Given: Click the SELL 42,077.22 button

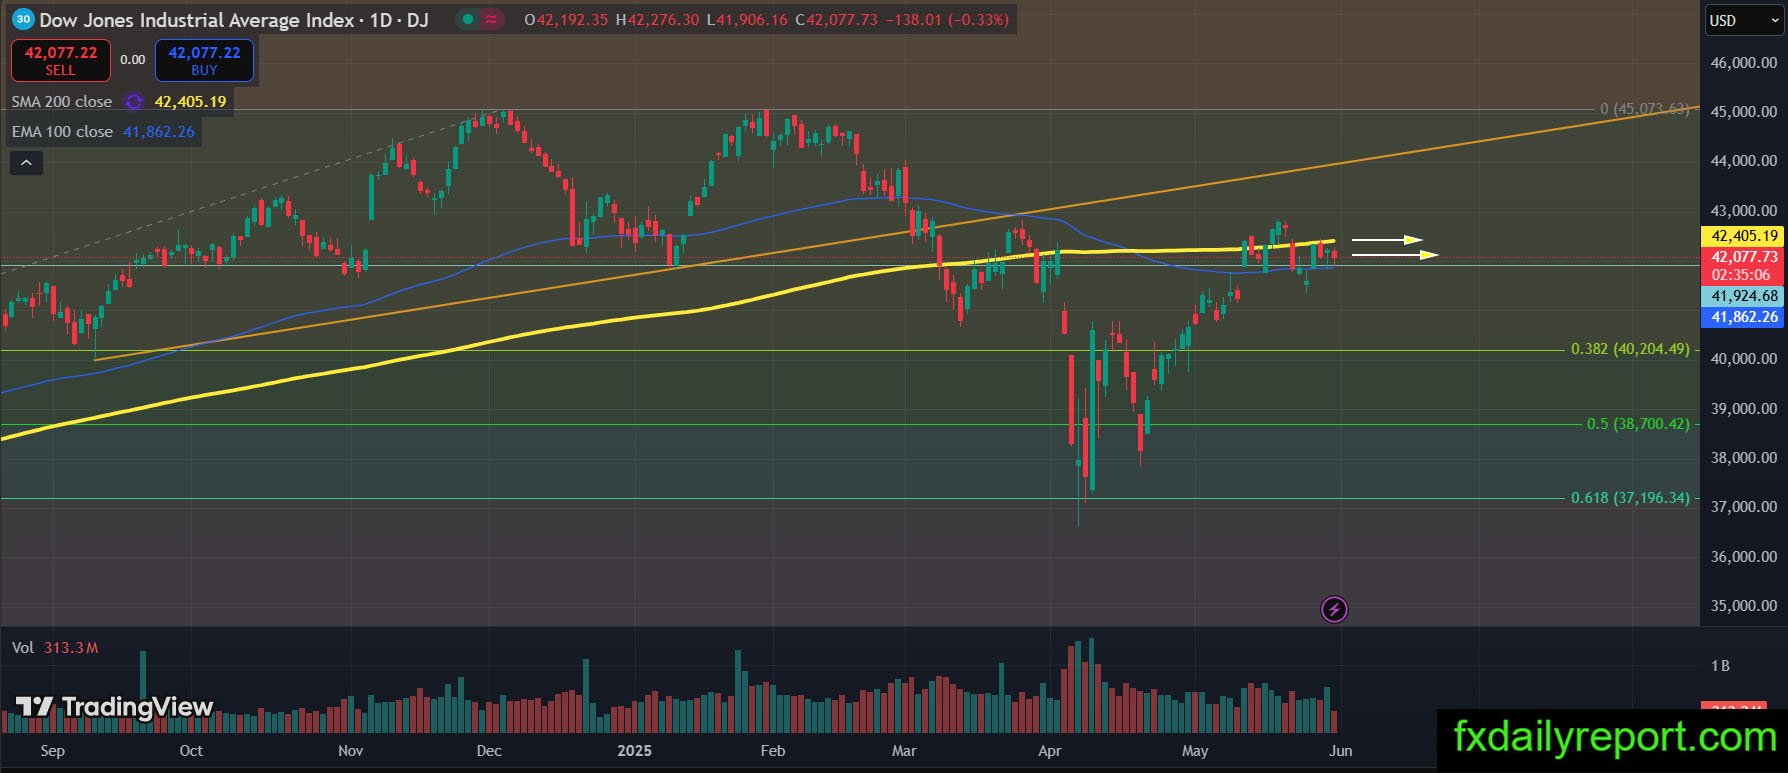Looking at the screenshot, I should 60,60.
